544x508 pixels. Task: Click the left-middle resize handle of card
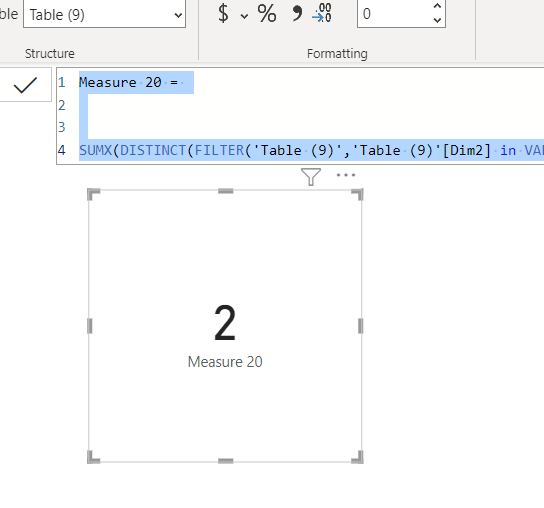(x=90, y=326)
